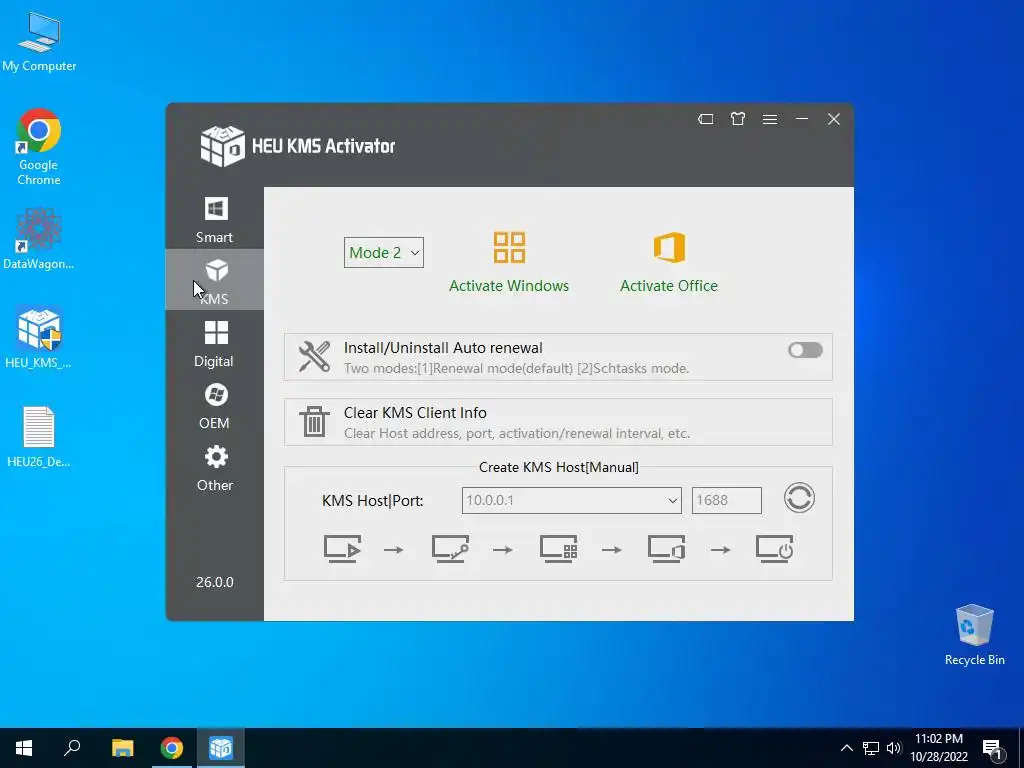
Task: Open My Computer desktop icon
Action: (x=39, y=42)
